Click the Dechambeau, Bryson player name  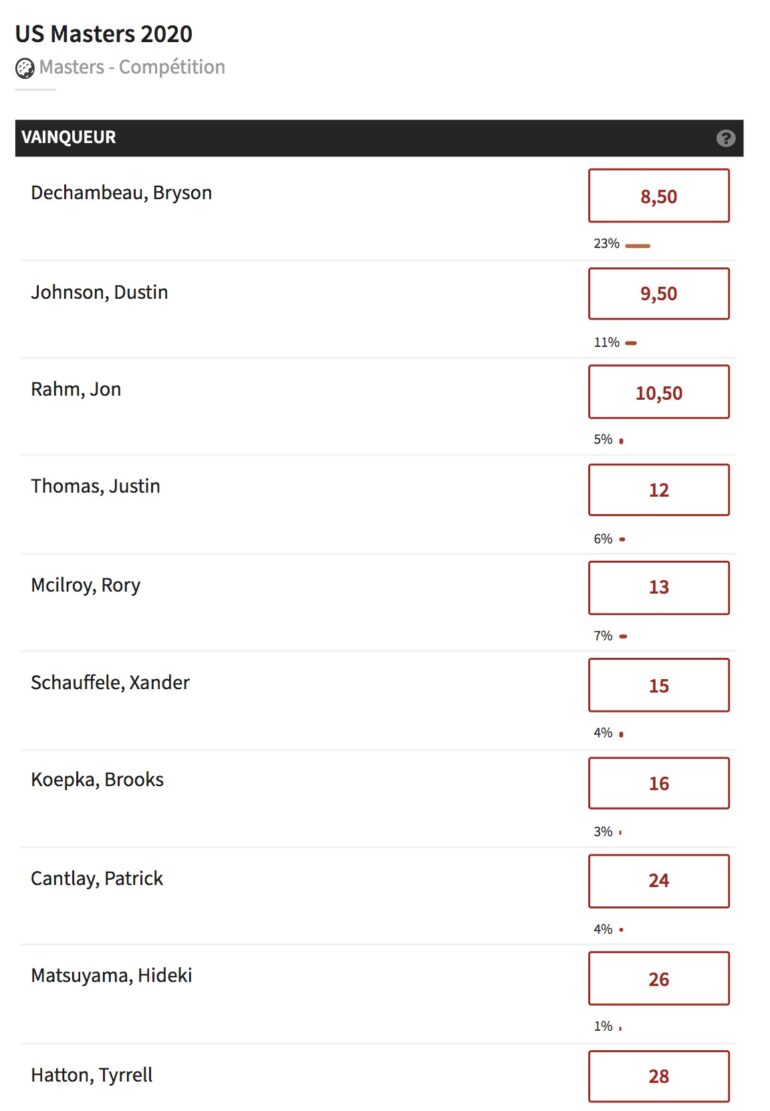pyautogui.click(x=121, y=193)
